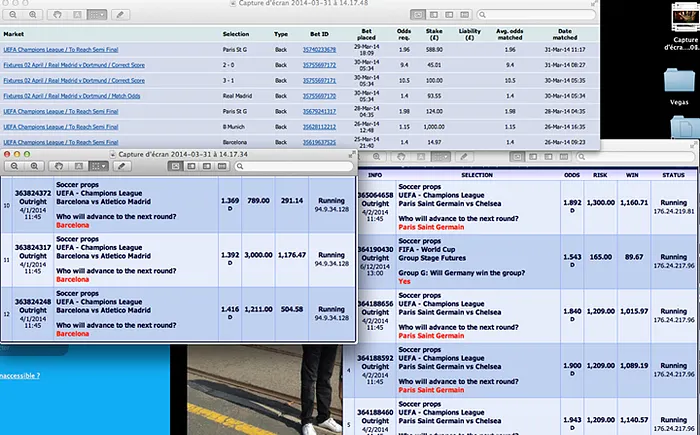Click the Market column header

click(x=13, y=34)
